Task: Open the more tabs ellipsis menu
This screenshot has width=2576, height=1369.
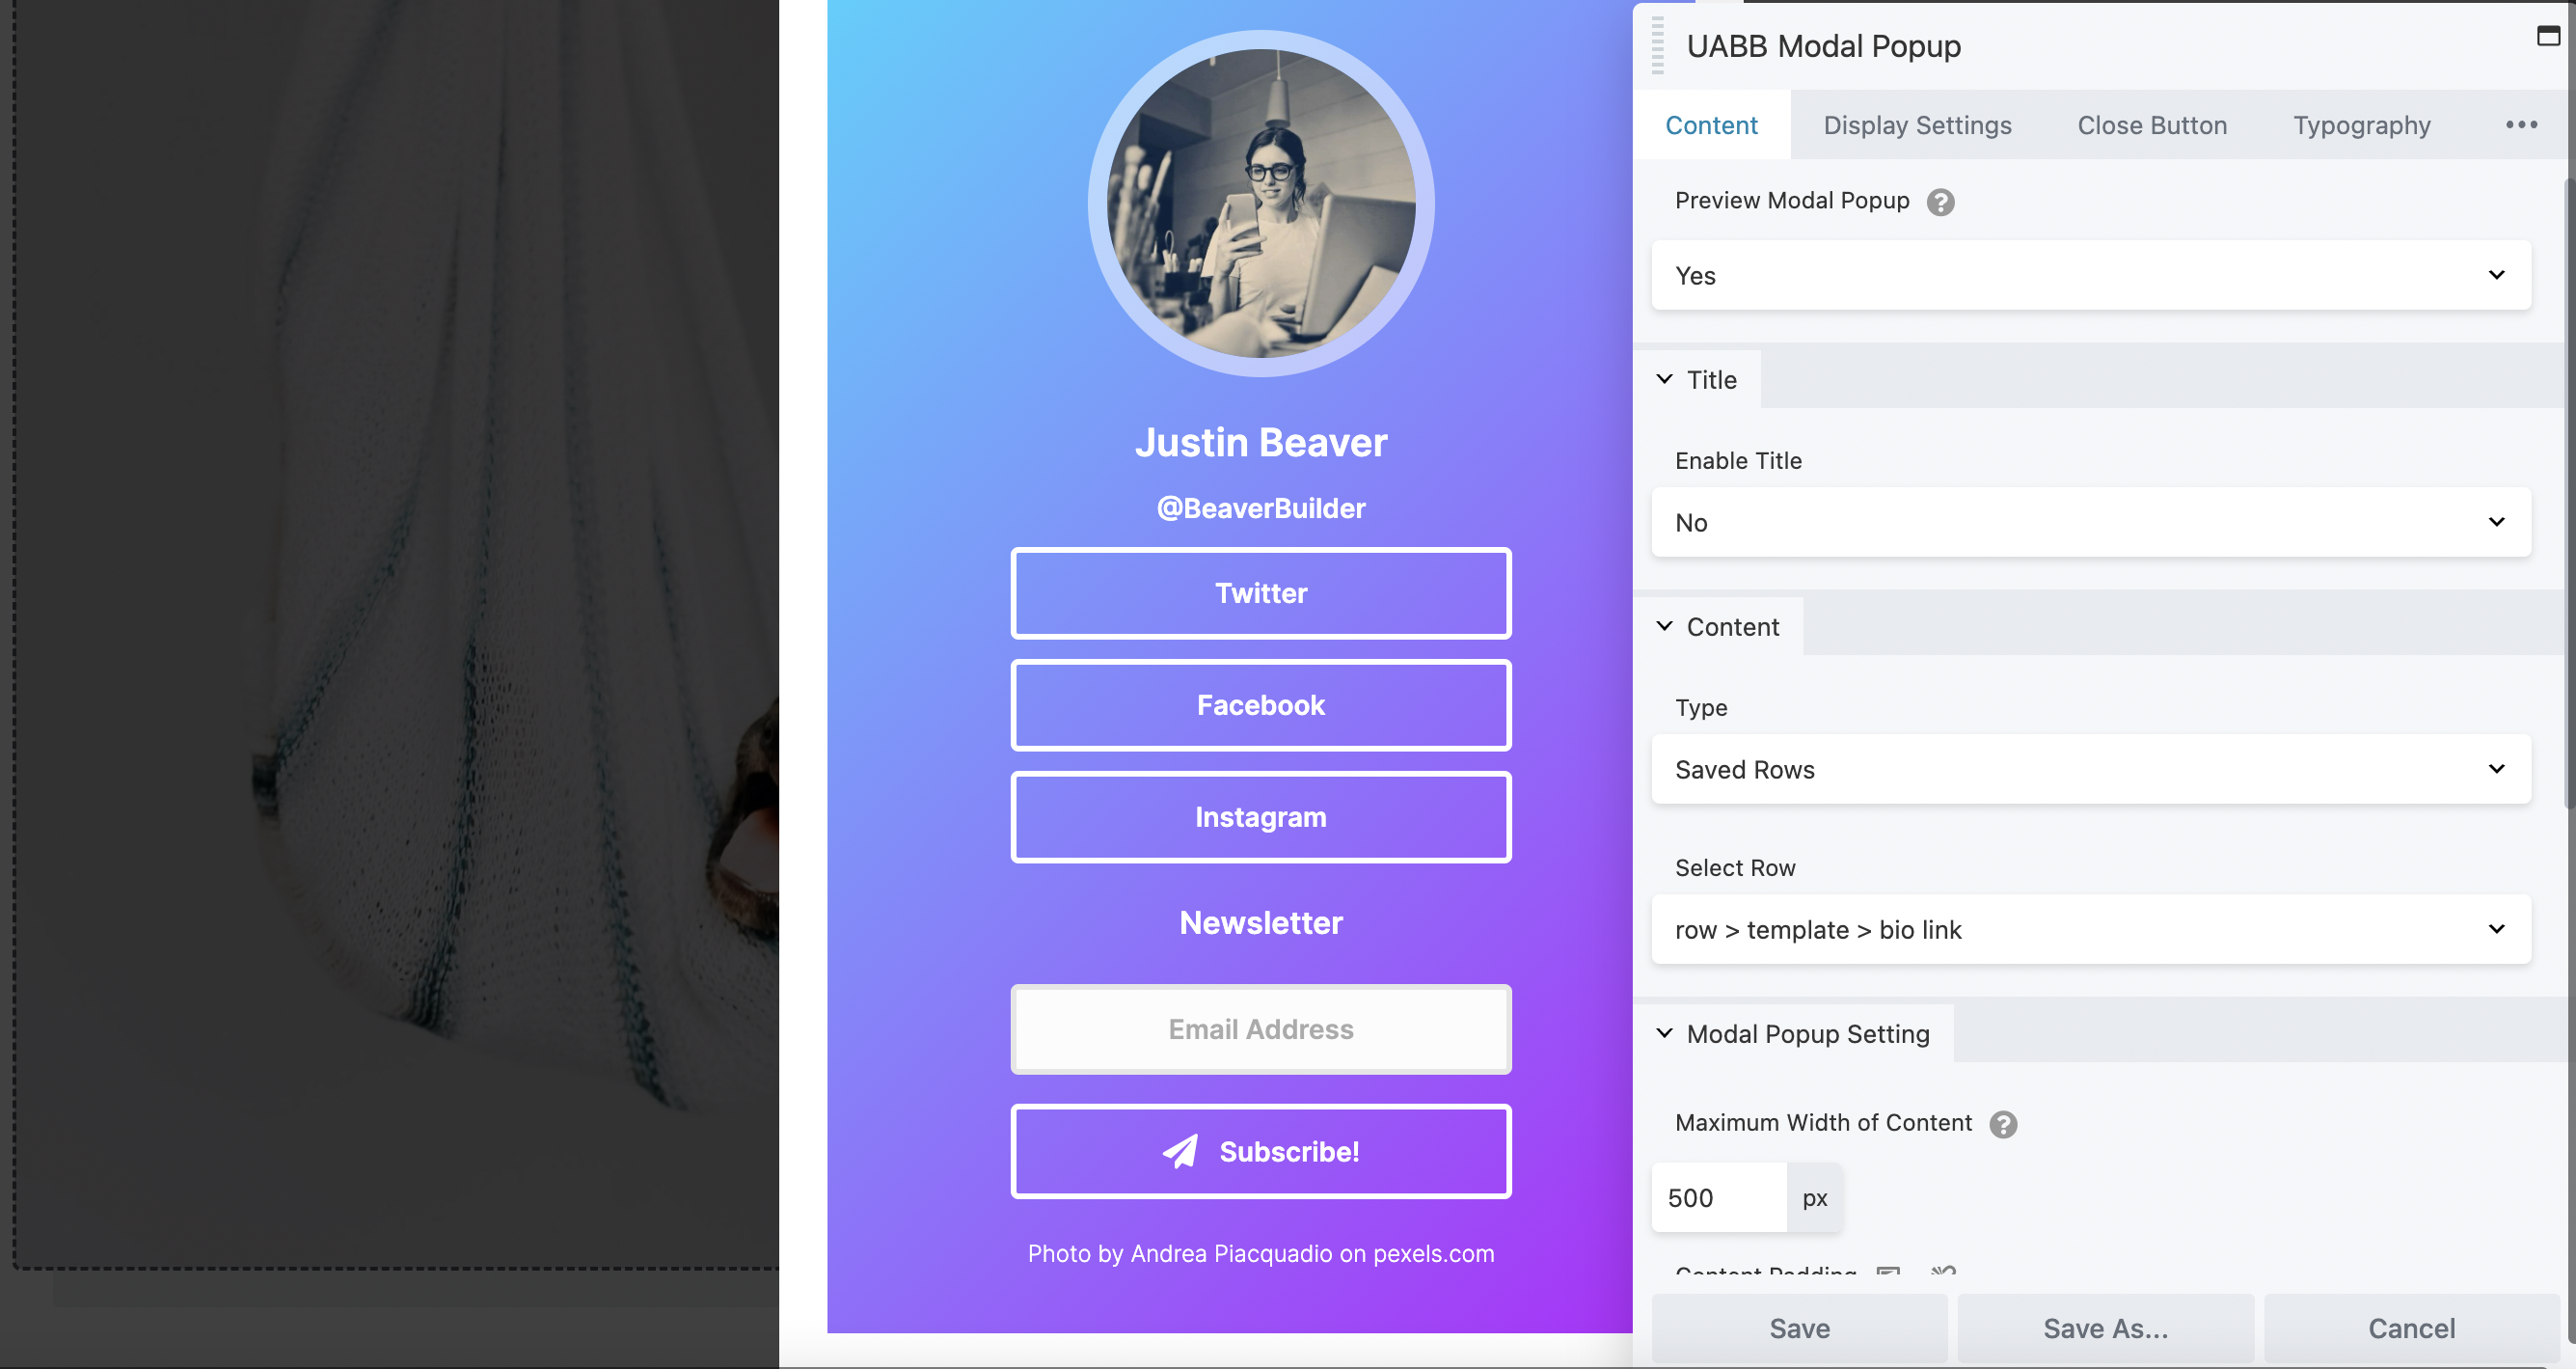Action: pos(2521,125)
